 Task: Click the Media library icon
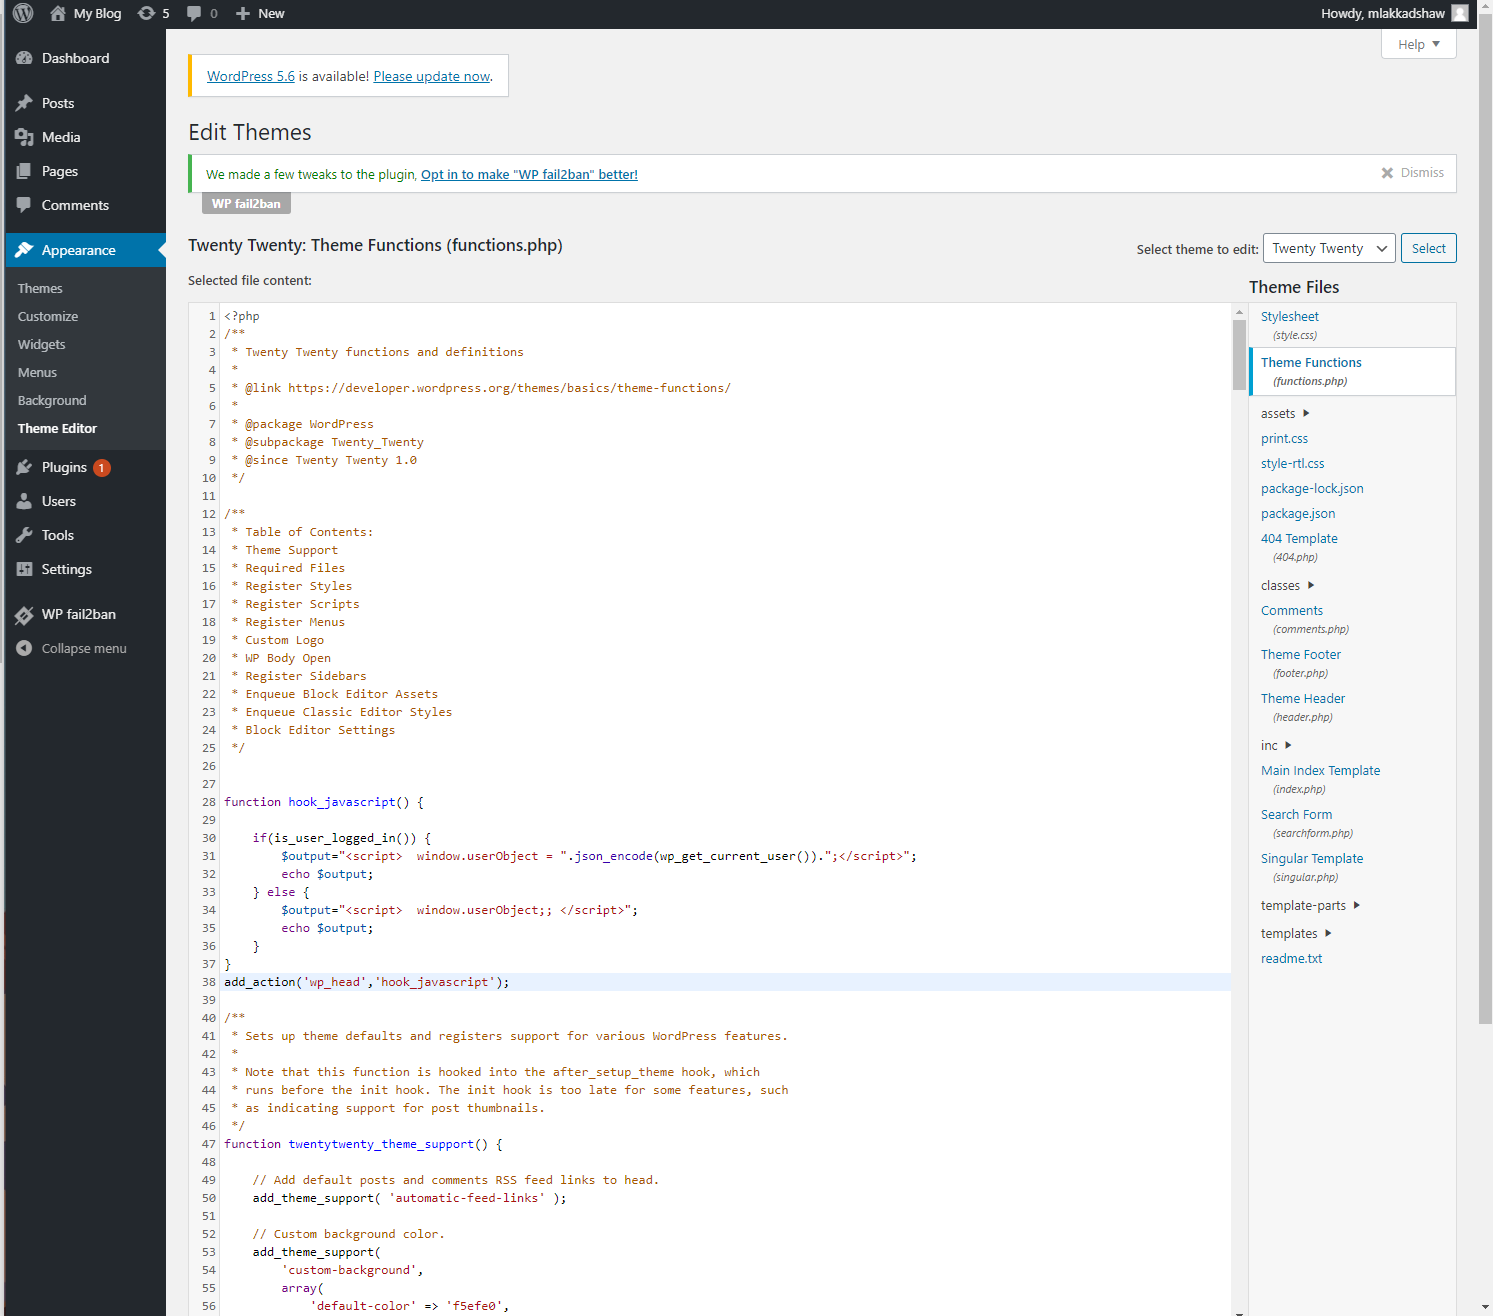24,137
